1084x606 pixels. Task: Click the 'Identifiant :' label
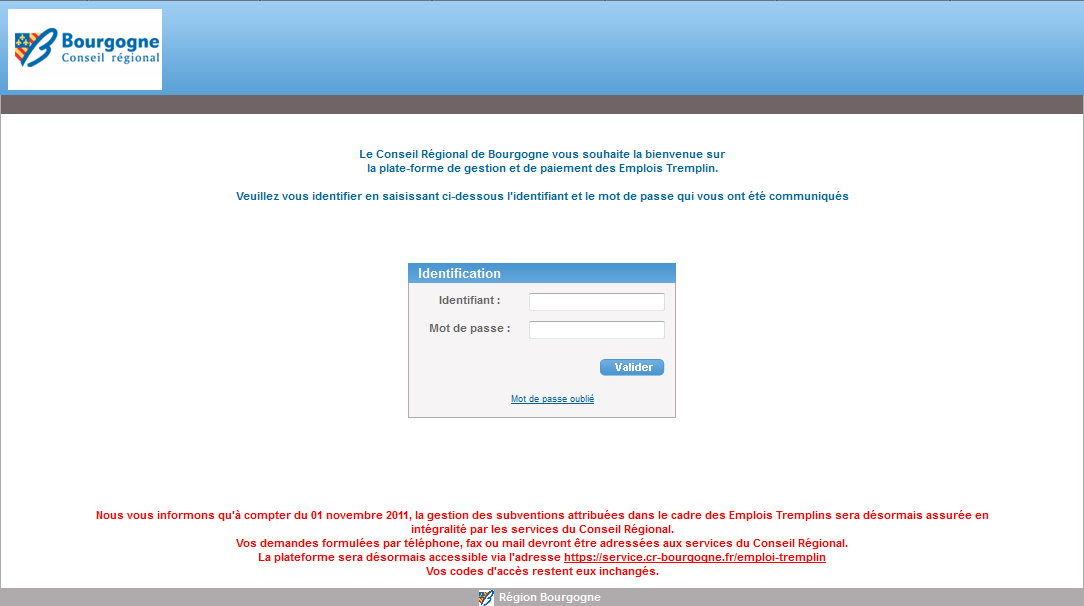469,301
